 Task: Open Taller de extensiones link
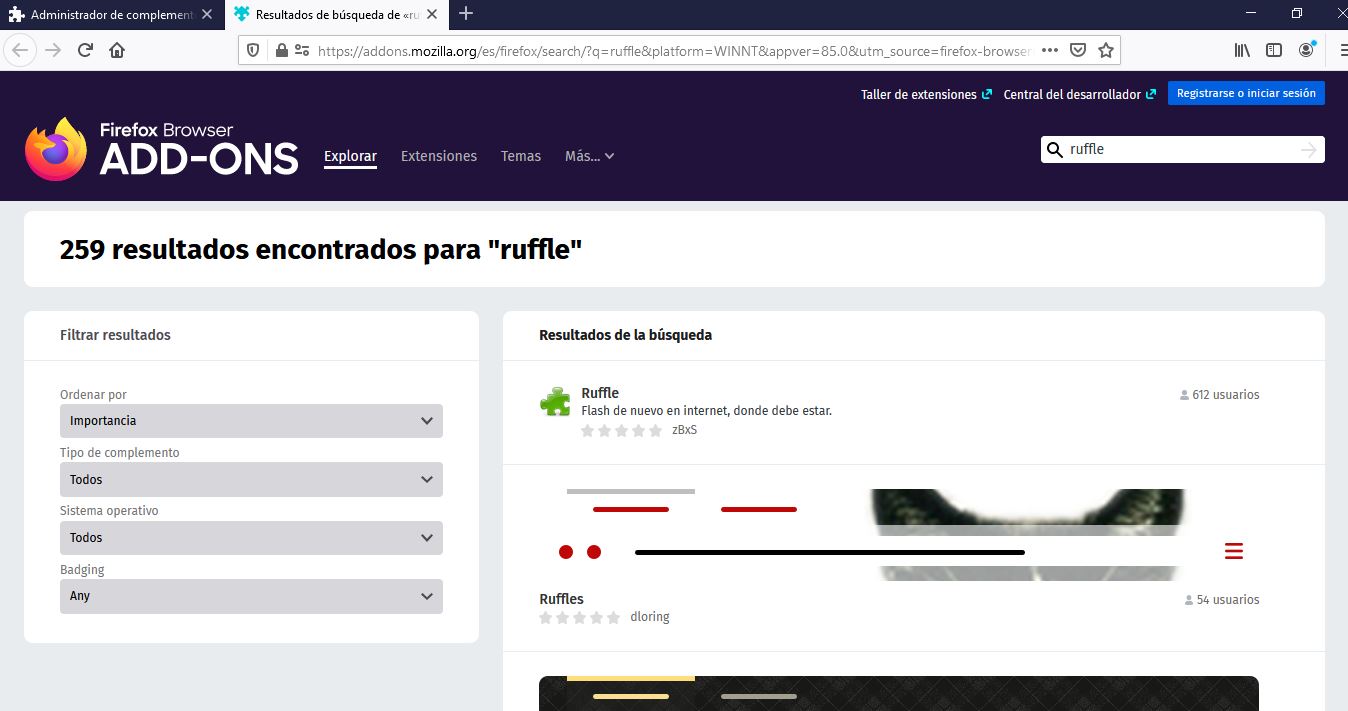coord(926,94)
